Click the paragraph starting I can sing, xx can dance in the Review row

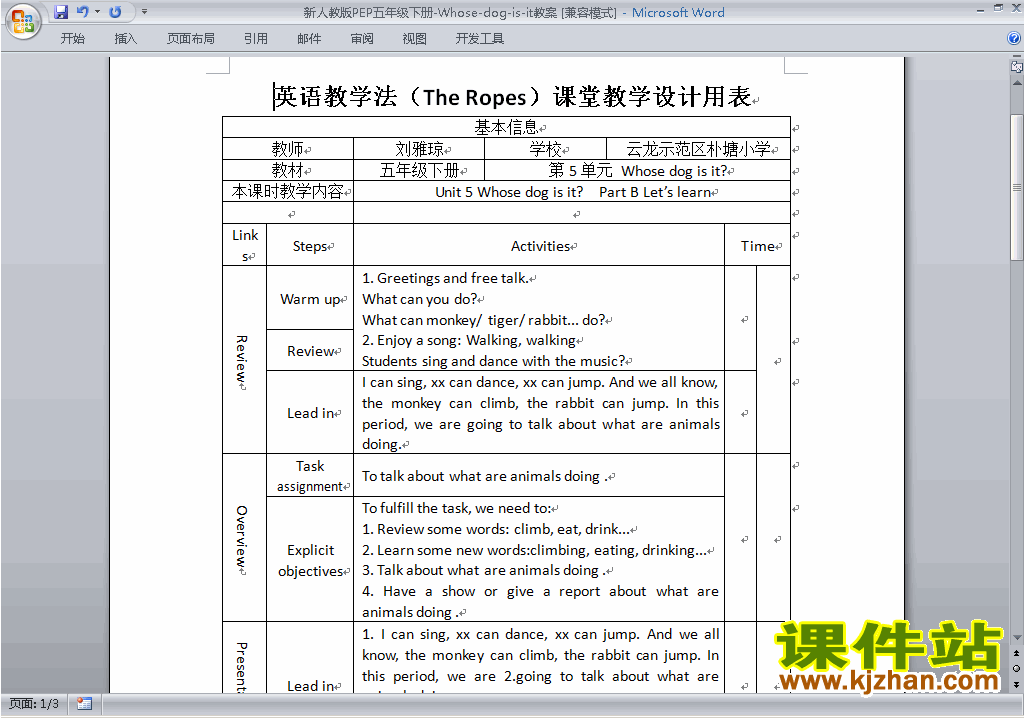tap(540, 413)
